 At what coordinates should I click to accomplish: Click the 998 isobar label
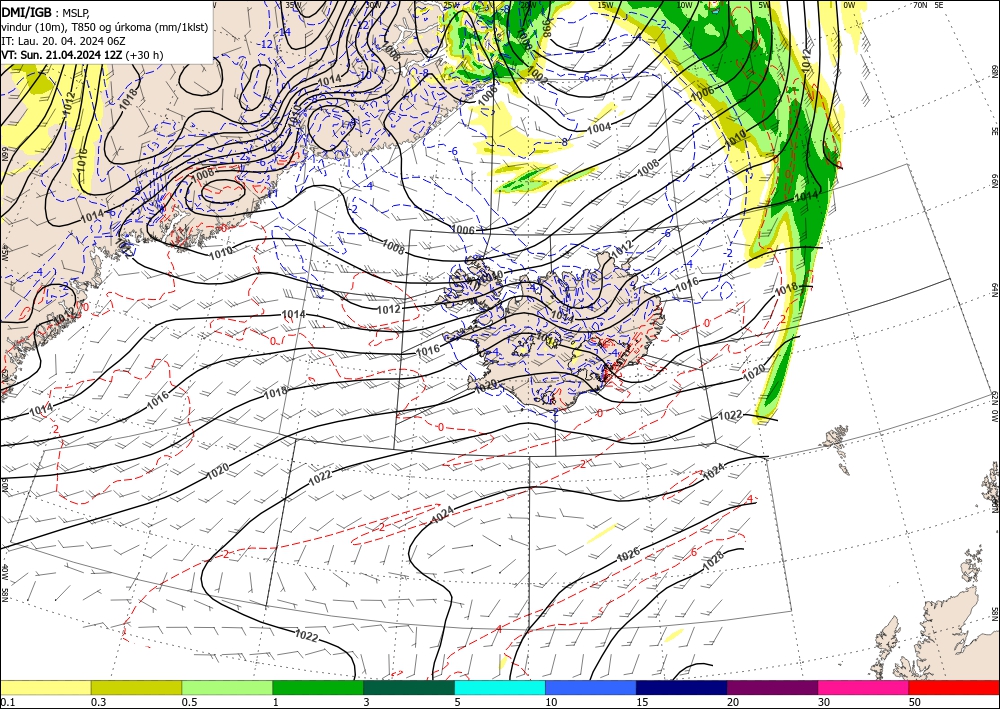tap(547, 27)
